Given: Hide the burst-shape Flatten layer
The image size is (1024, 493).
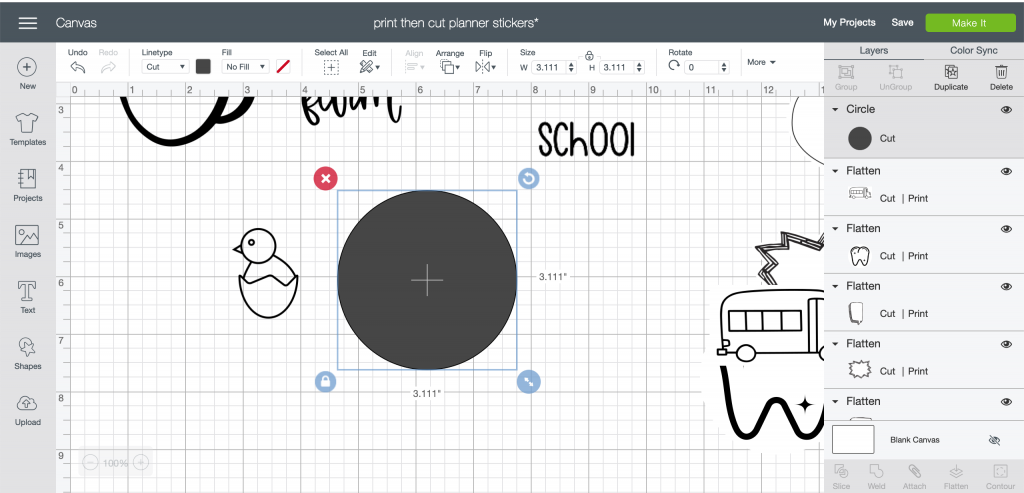Looking at the screenshot, I should (x=1006, y=343).
